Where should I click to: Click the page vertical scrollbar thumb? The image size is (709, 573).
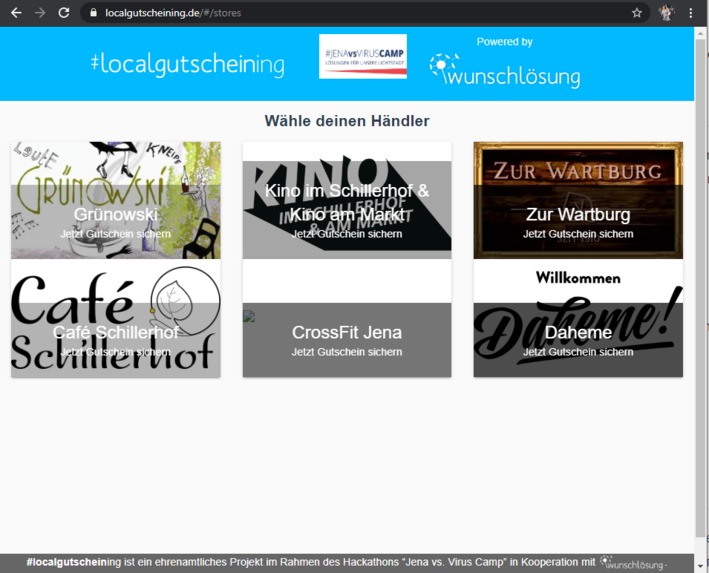701,288
